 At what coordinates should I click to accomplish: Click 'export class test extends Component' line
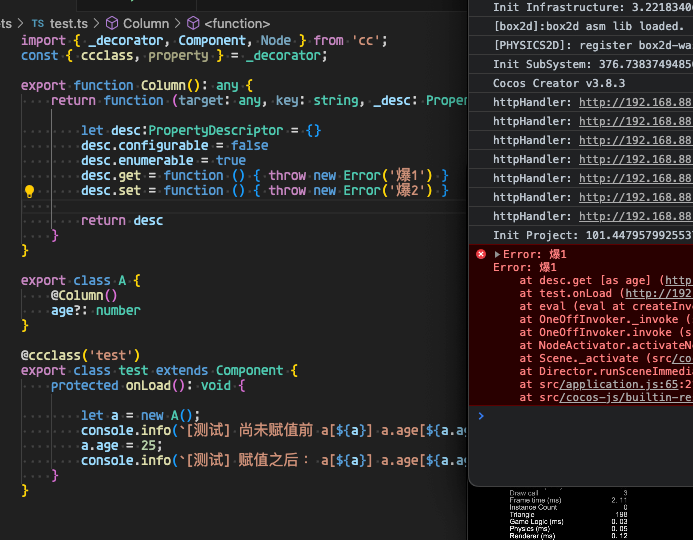pyautogui.click(x=160, y=371)
